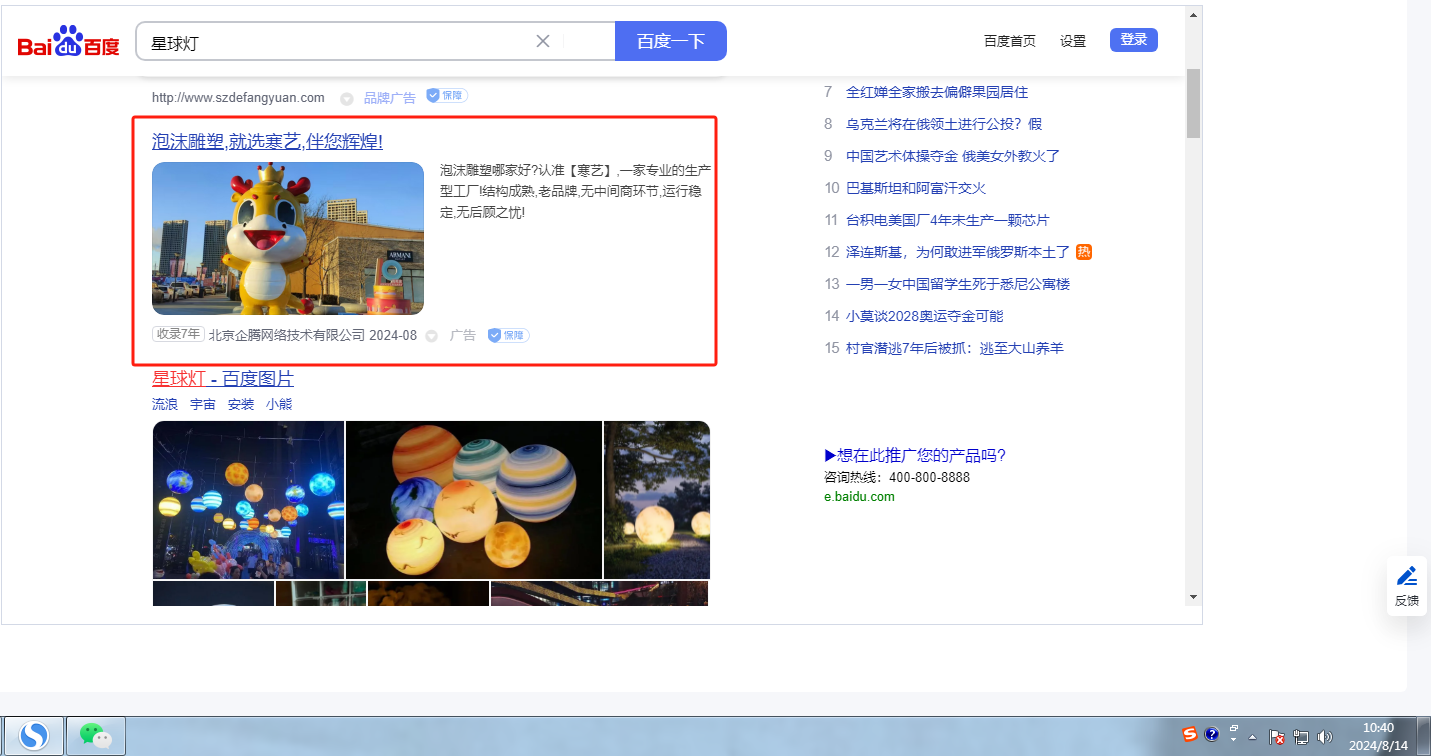Open the network status tray icon
This screenshot has height=756, width=1431.
pos(1301,737)
